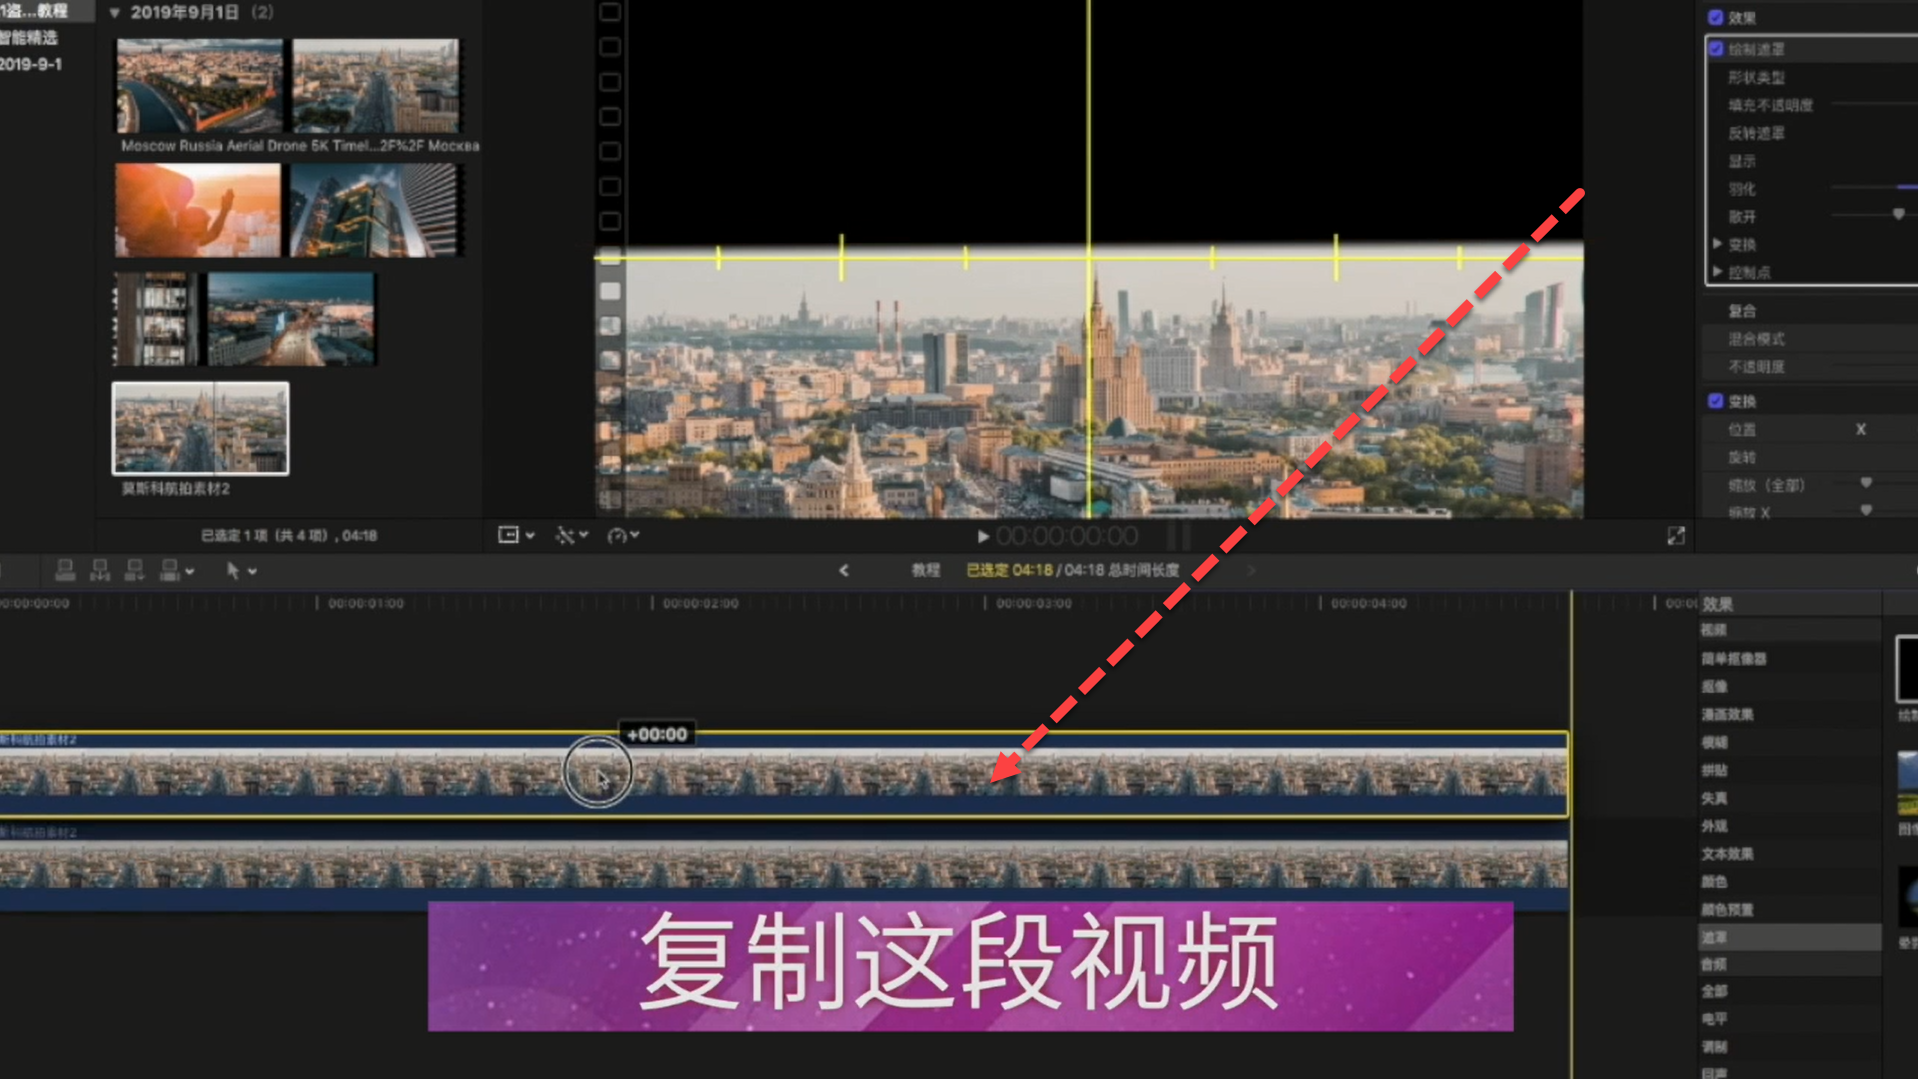Click the Append edit icon in timeline toolbar
This screenshot has height=1079, width=1918.
[x=134, y=570]
